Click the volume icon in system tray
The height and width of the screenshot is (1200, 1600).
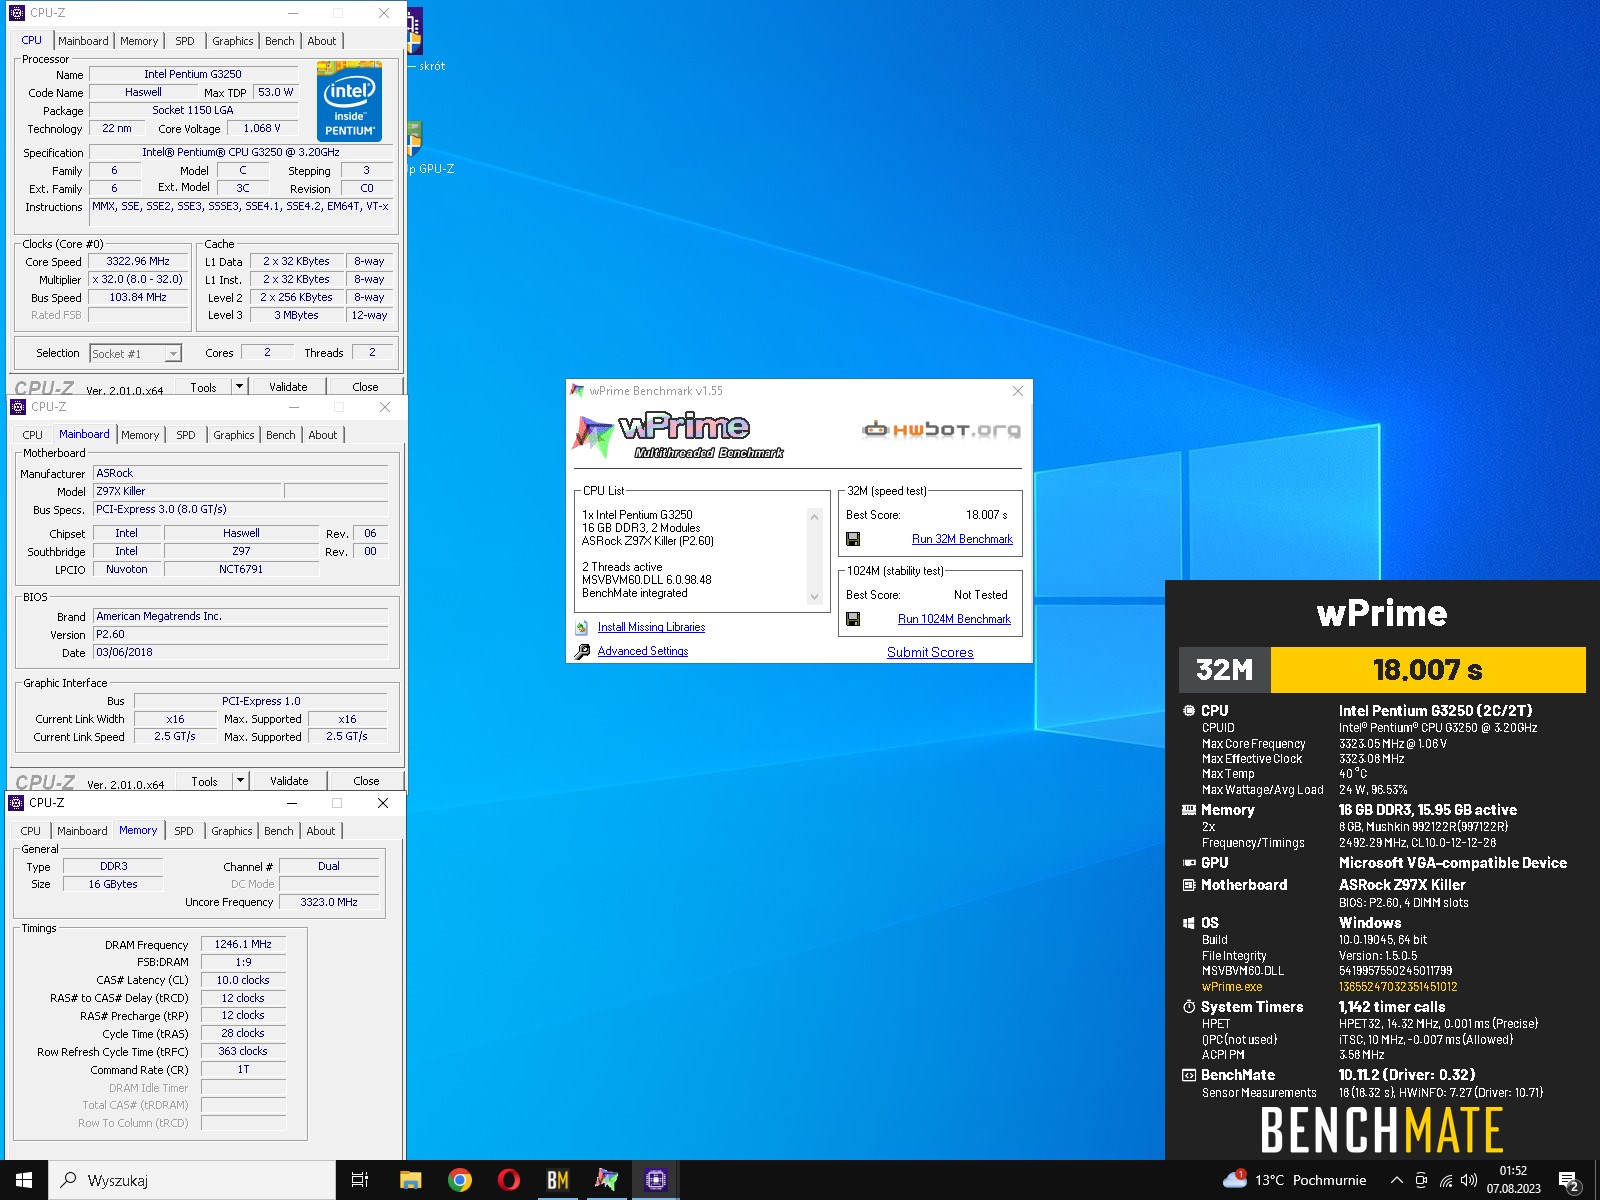(1469, 1181)
